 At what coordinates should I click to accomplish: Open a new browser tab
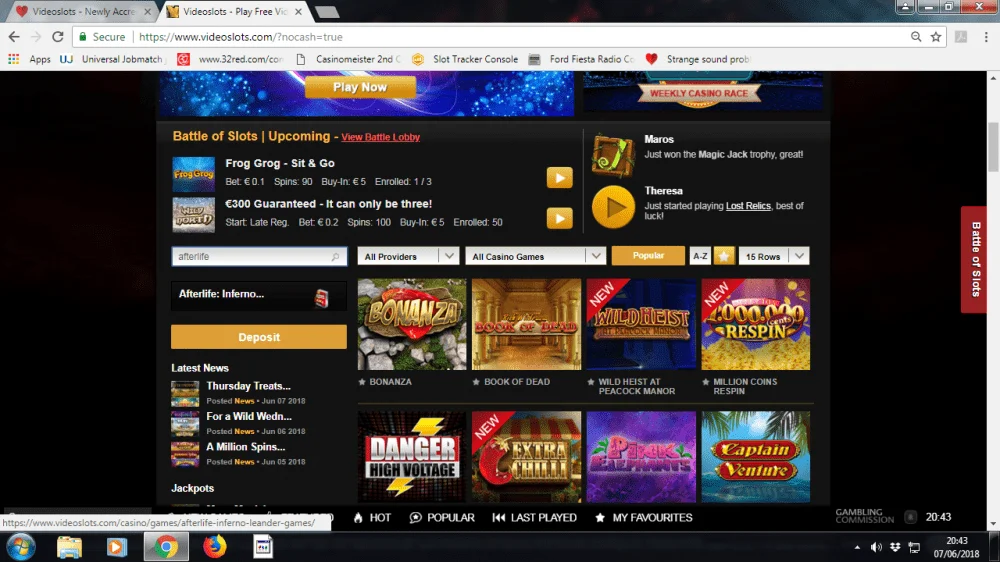coord(327,12)
